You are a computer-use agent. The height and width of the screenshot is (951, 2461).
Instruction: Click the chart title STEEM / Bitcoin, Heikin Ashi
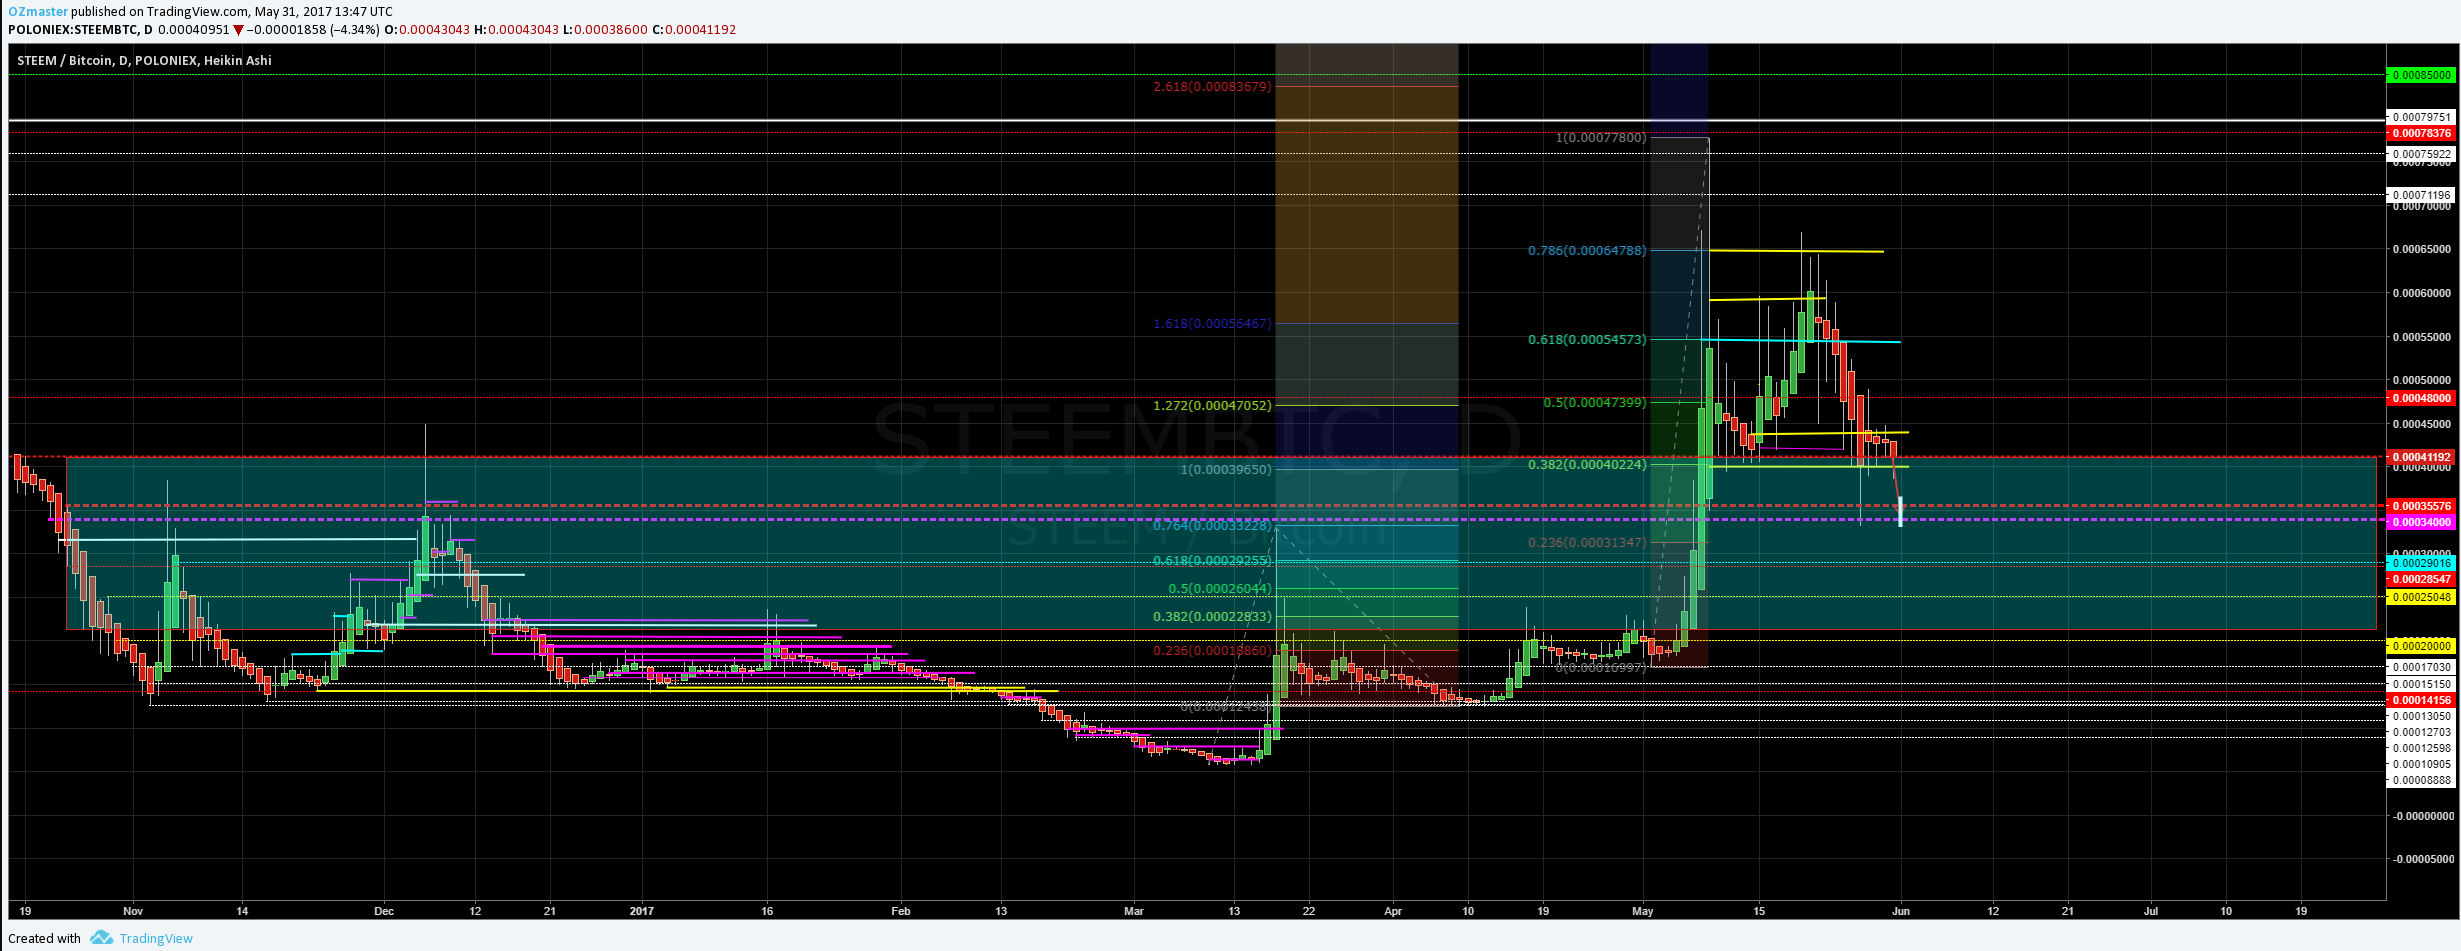click(145, 60)
